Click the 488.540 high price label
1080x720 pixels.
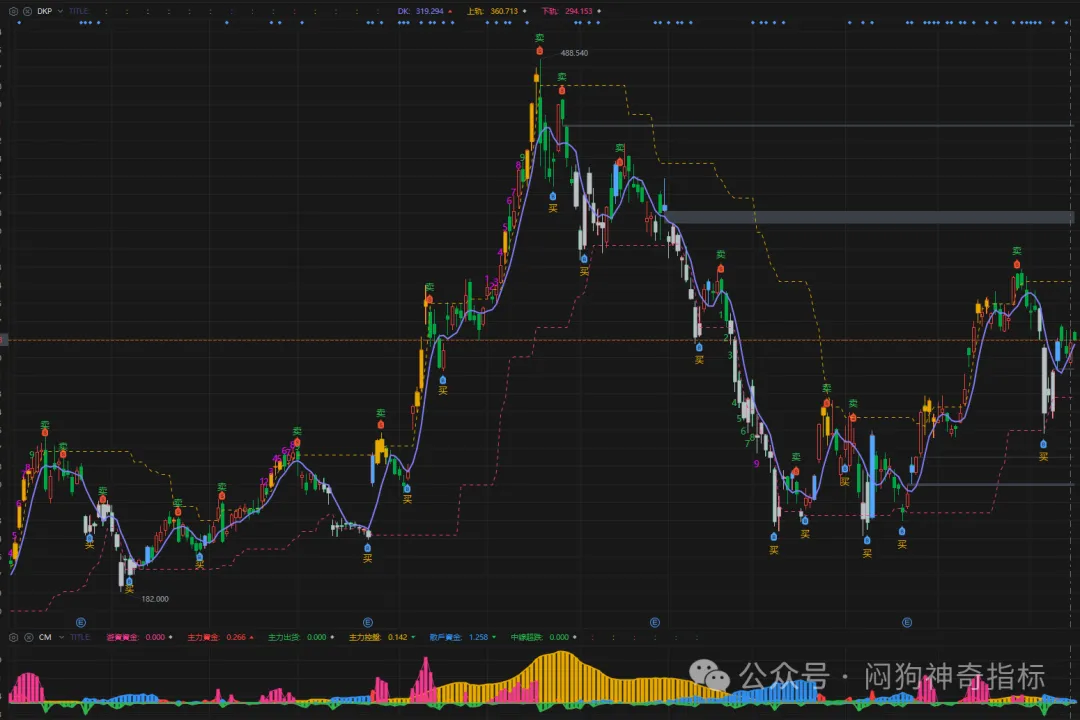574,53
